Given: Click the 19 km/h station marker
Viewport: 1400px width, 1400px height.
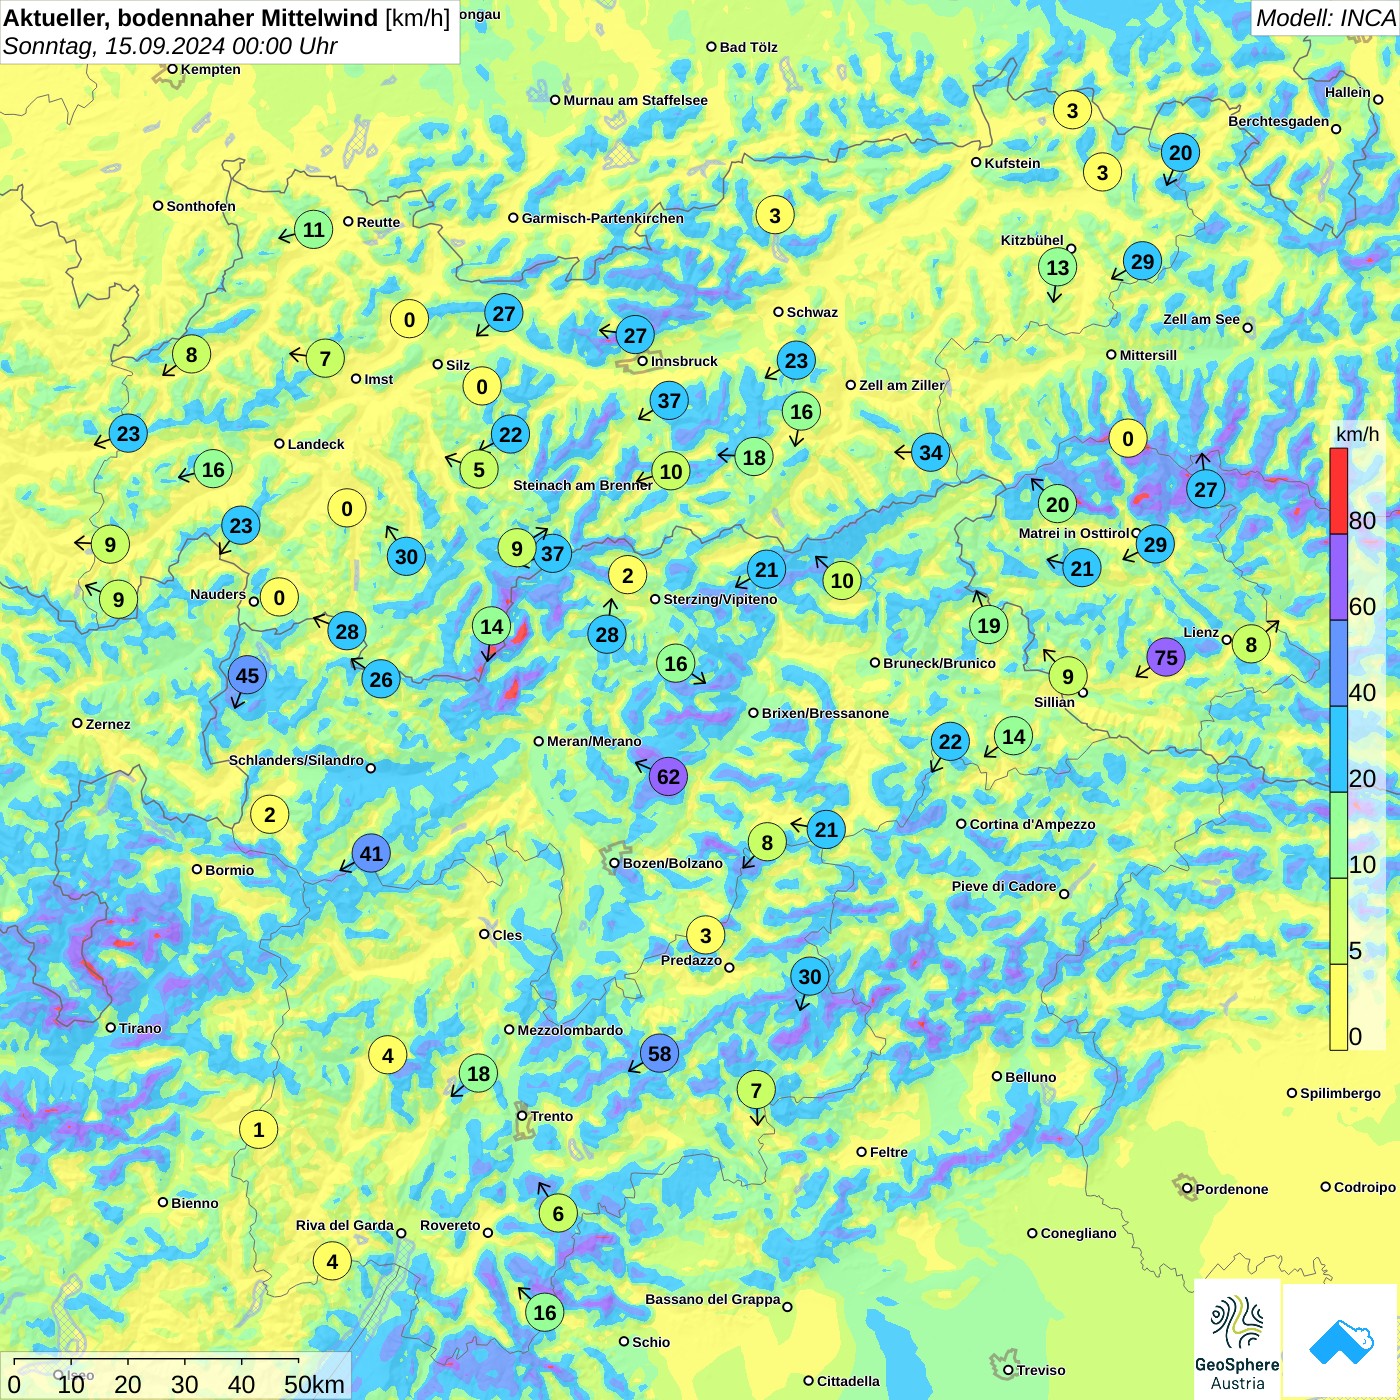Looking at the screenshot, I should click(x=988, y=625).
